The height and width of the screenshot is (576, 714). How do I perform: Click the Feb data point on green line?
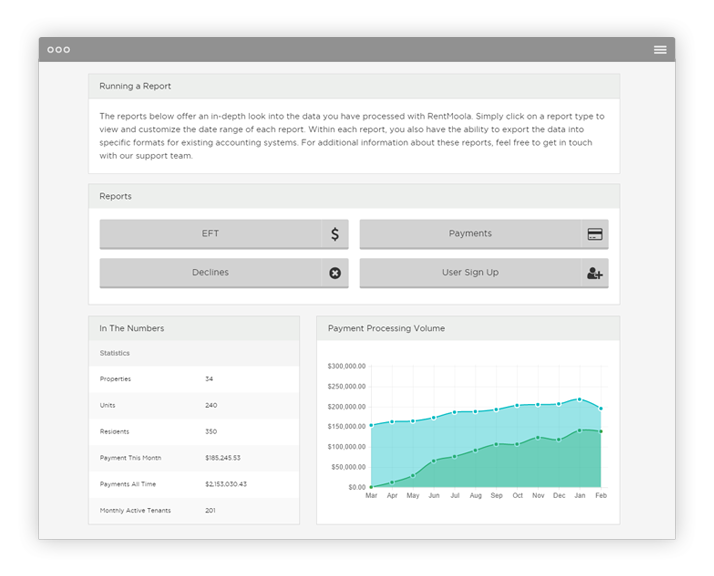point(601,431)
